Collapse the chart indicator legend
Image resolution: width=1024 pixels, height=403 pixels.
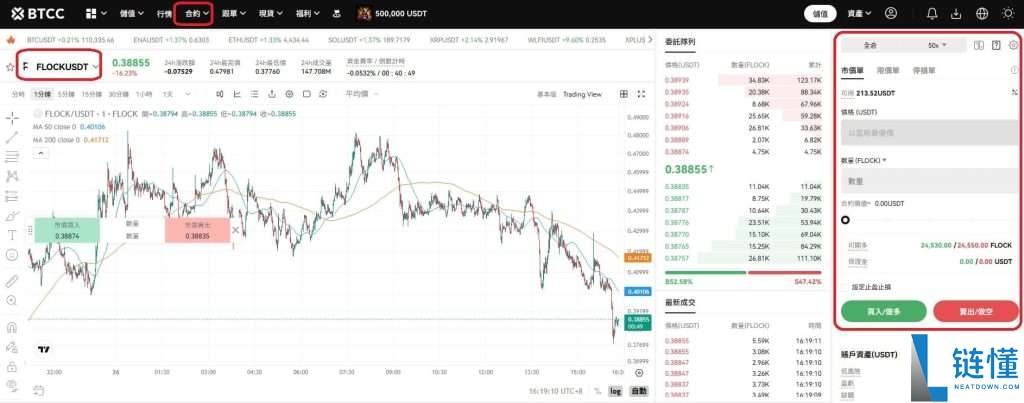pos(39,152)
